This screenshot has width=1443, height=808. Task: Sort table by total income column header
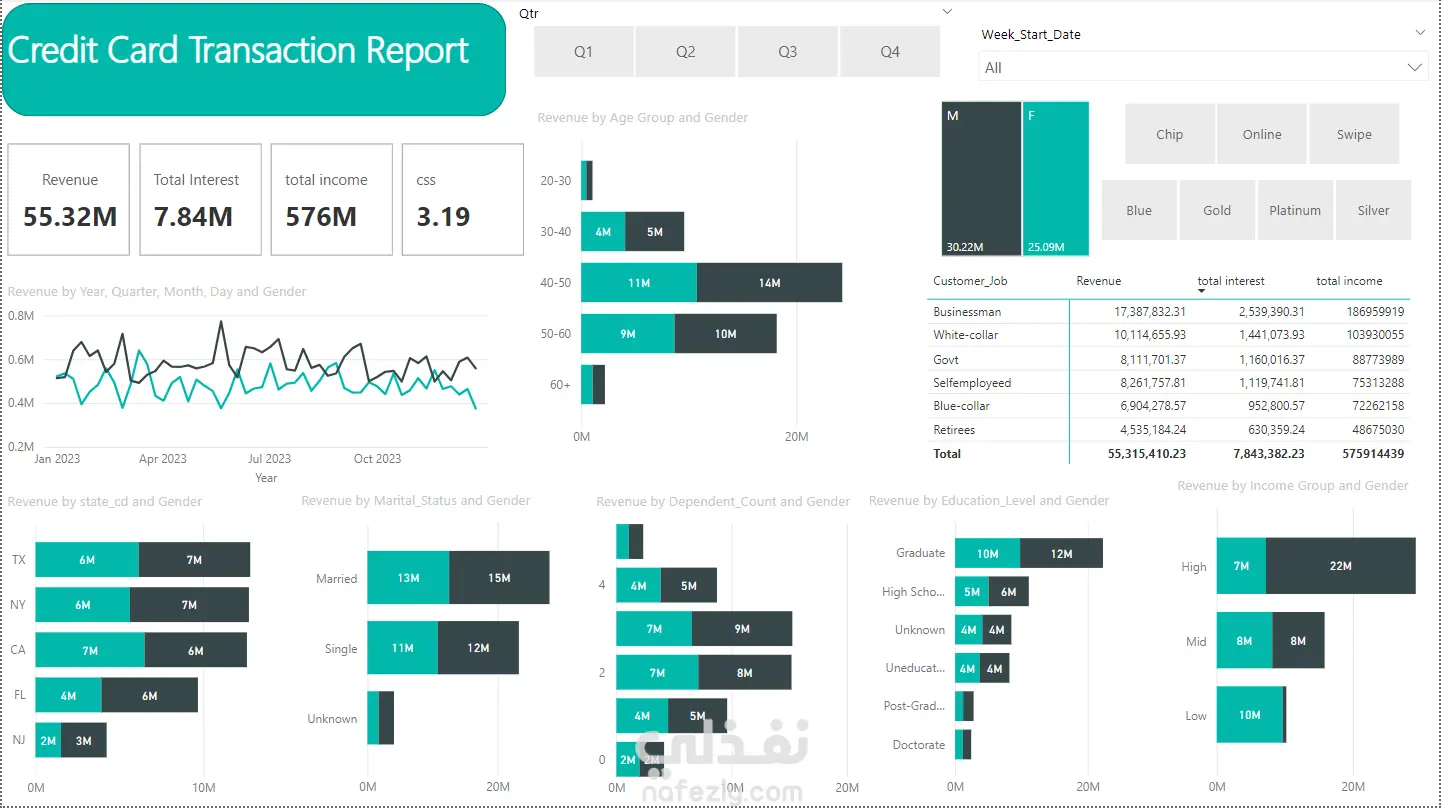point(1349,281)
